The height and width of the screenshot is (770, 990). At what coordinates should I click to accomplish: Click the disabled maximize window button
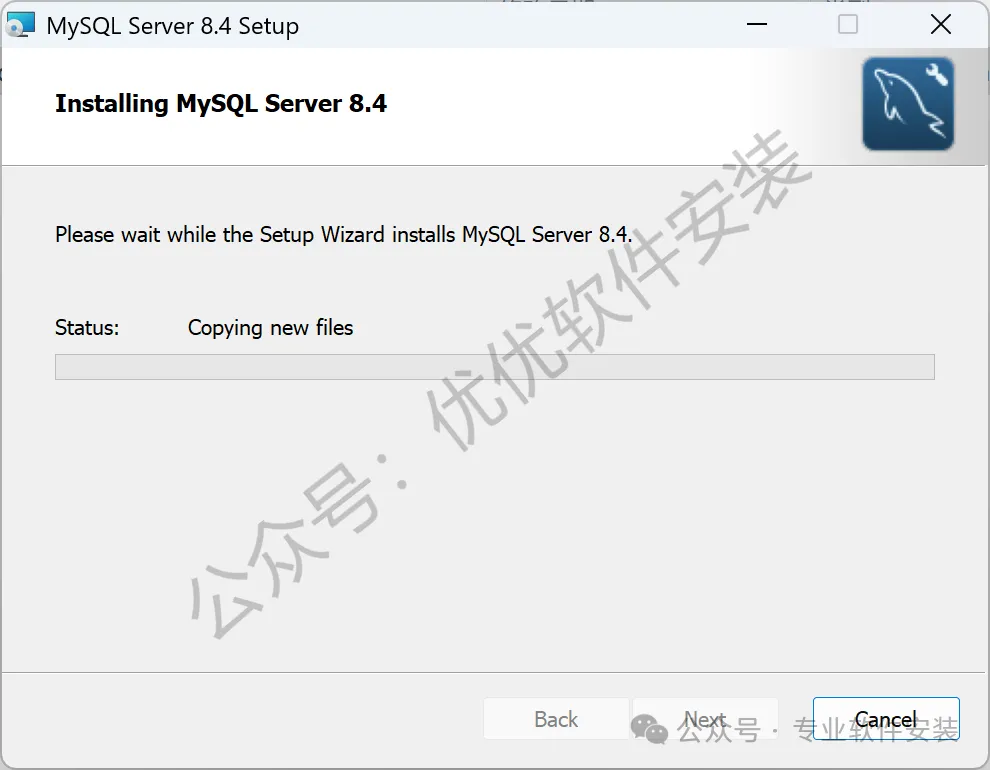(x=847, y=25)
